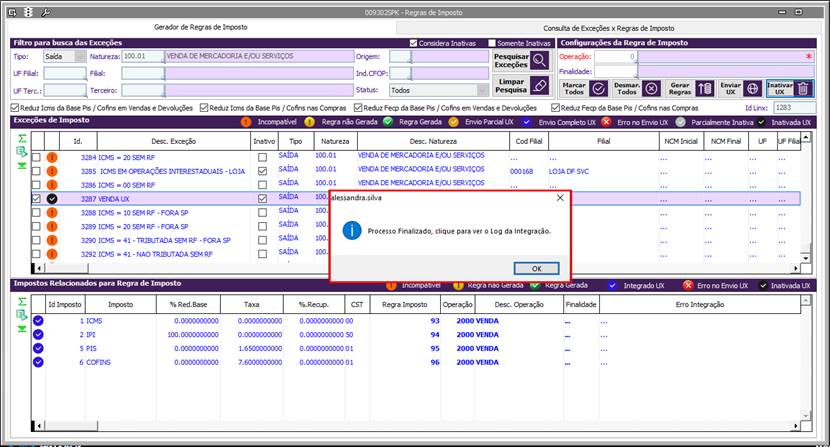Close the alessandra.silva message dialog
Screen dimensions: 830x447
tap(559, 198)
